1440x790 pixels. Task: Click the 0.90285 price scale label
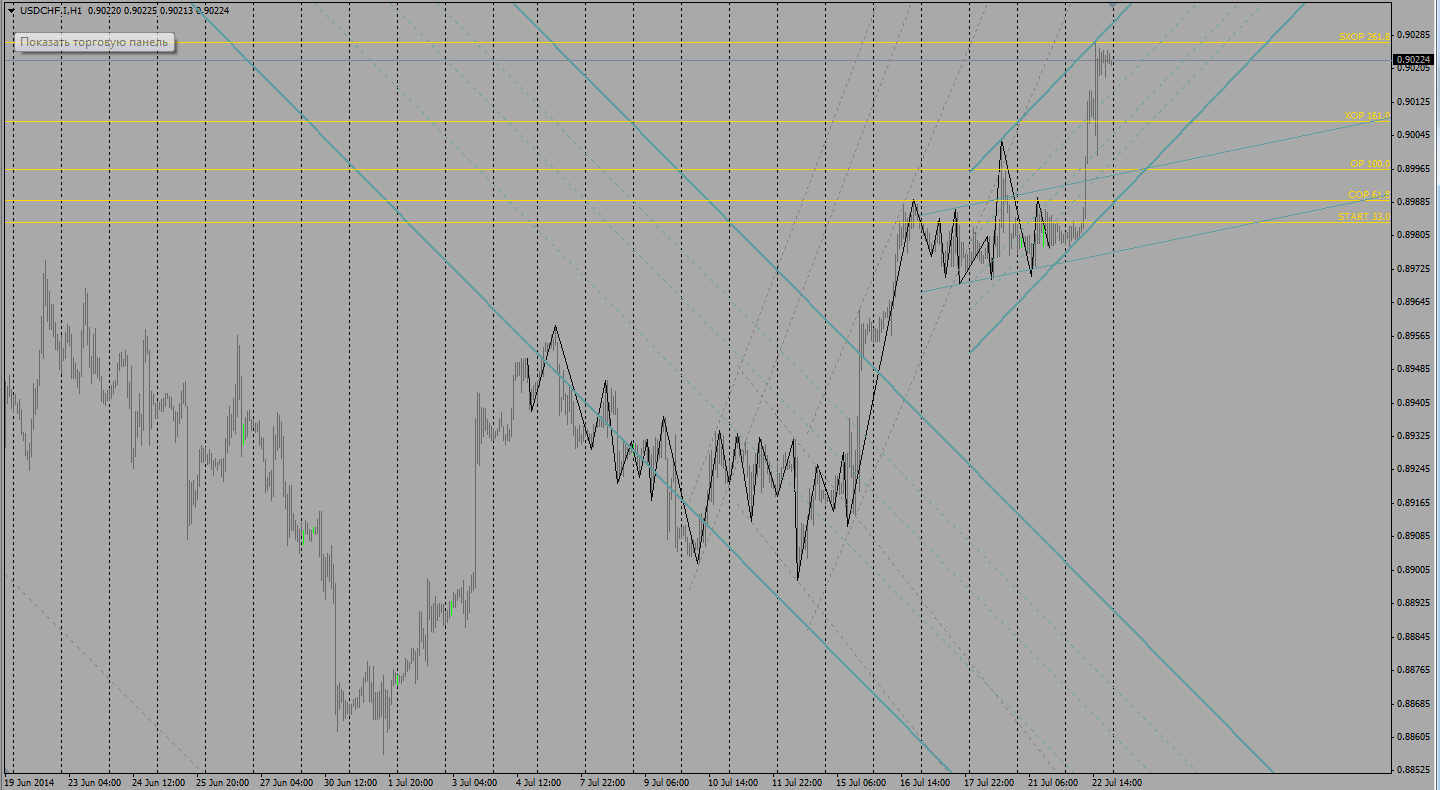point(1414,35)
